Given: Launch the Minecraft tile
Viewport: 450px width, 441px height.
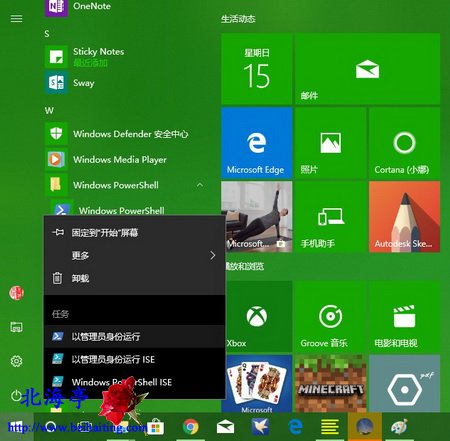Looking at the screenshot, I should click(331, 384).
